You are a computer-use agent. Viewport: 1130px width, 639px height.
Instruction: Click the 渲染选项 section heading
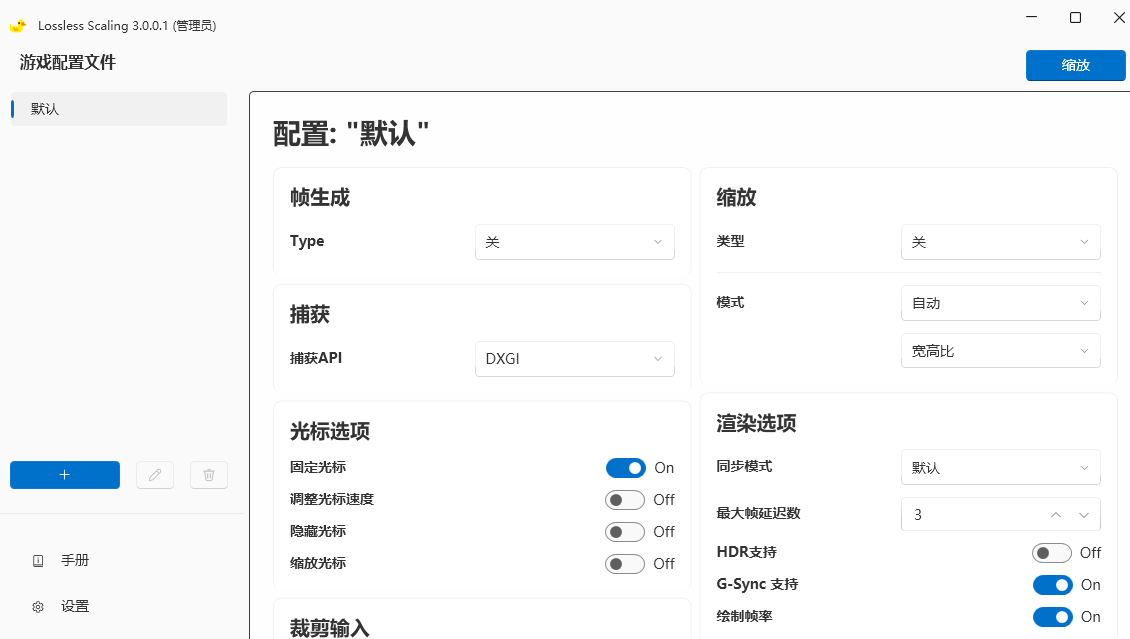point(756,423)
